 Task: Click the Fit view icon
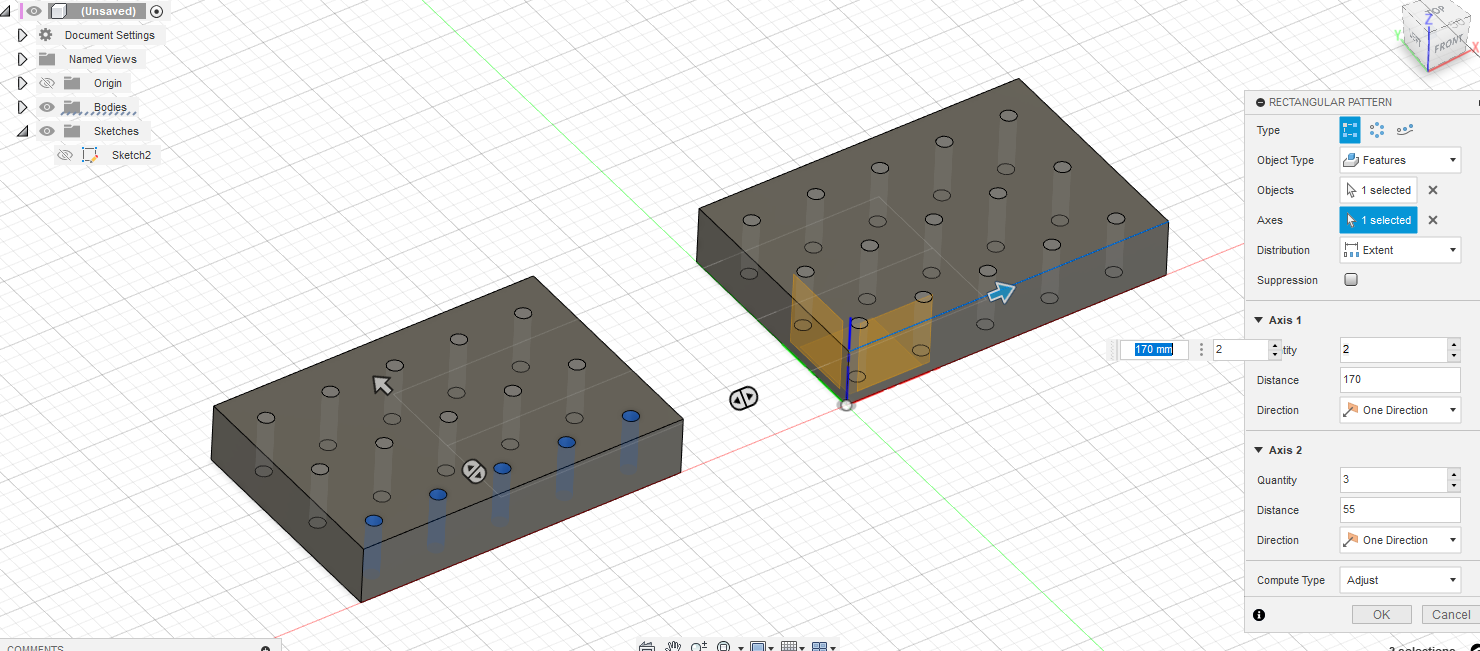tap(723, 645)
